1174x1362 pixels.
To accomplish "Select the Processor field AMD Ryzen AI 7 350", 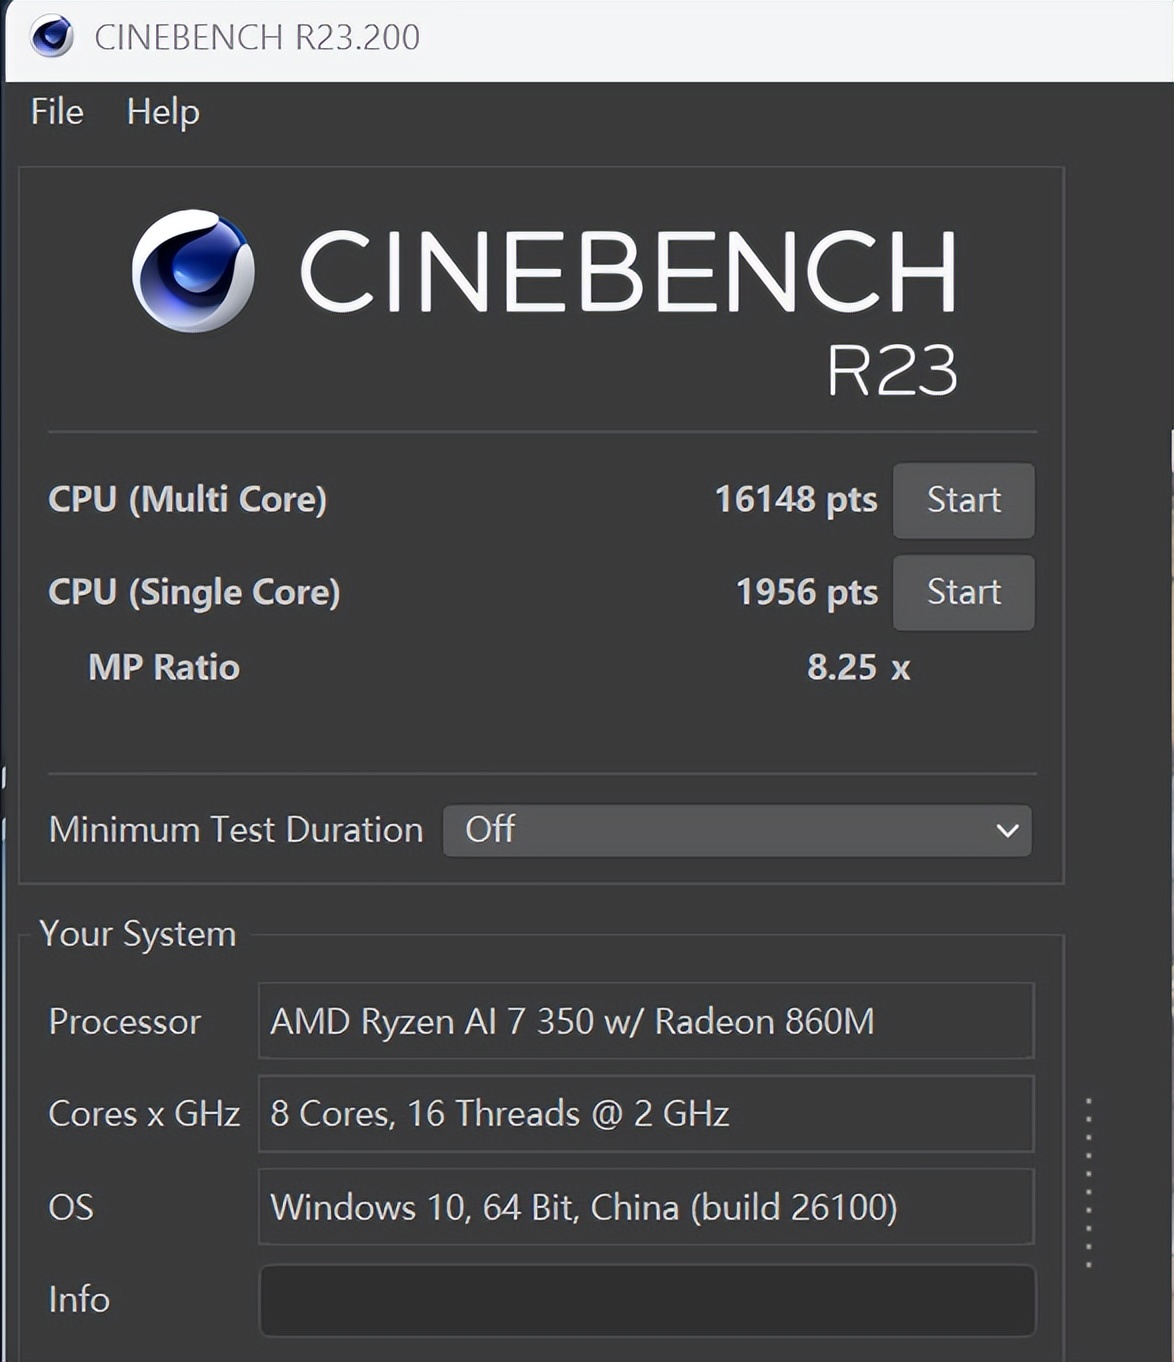I will (x=646, y=1021).
